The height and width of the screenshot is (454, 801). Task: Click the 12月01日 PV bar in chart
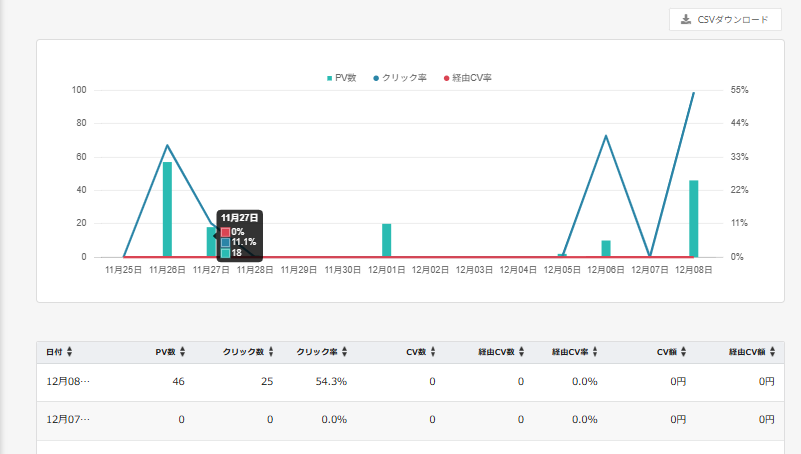(386, 240)
